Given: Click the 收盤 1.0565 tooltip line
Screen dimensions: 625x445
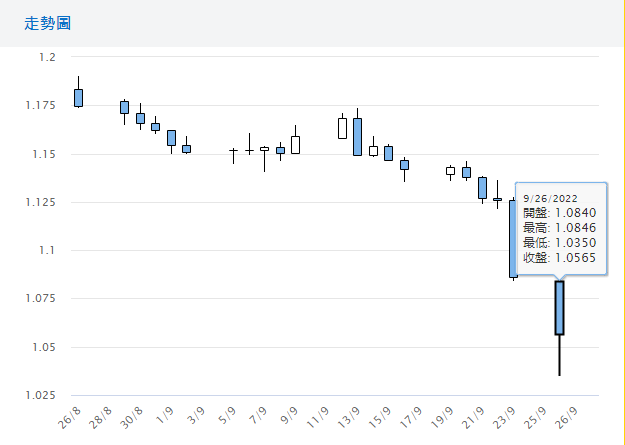Looking at the screenshot, I should coord(558,258).
